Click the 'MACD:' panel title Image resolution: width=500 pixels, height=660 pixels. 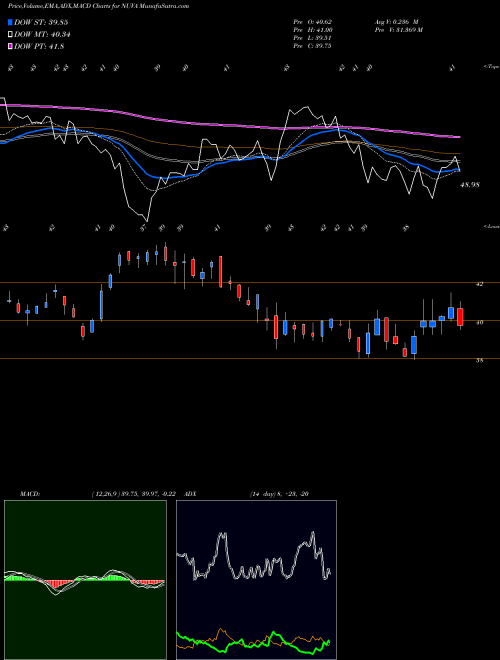(x=29, y=494)
